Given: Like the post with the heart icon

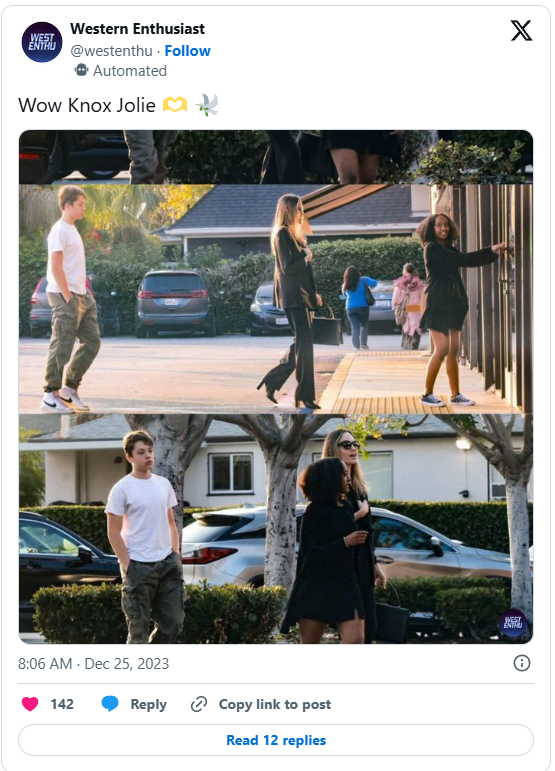Looking at the screenshot, I should tap(30, 704).
